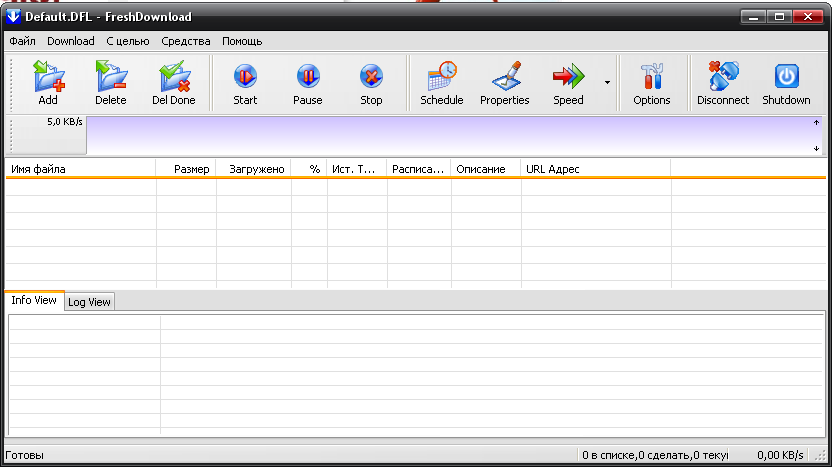Viewport: 832px width, 467px height.
Task: Click the Ист. Т... column header
Action: pos(357,169)
